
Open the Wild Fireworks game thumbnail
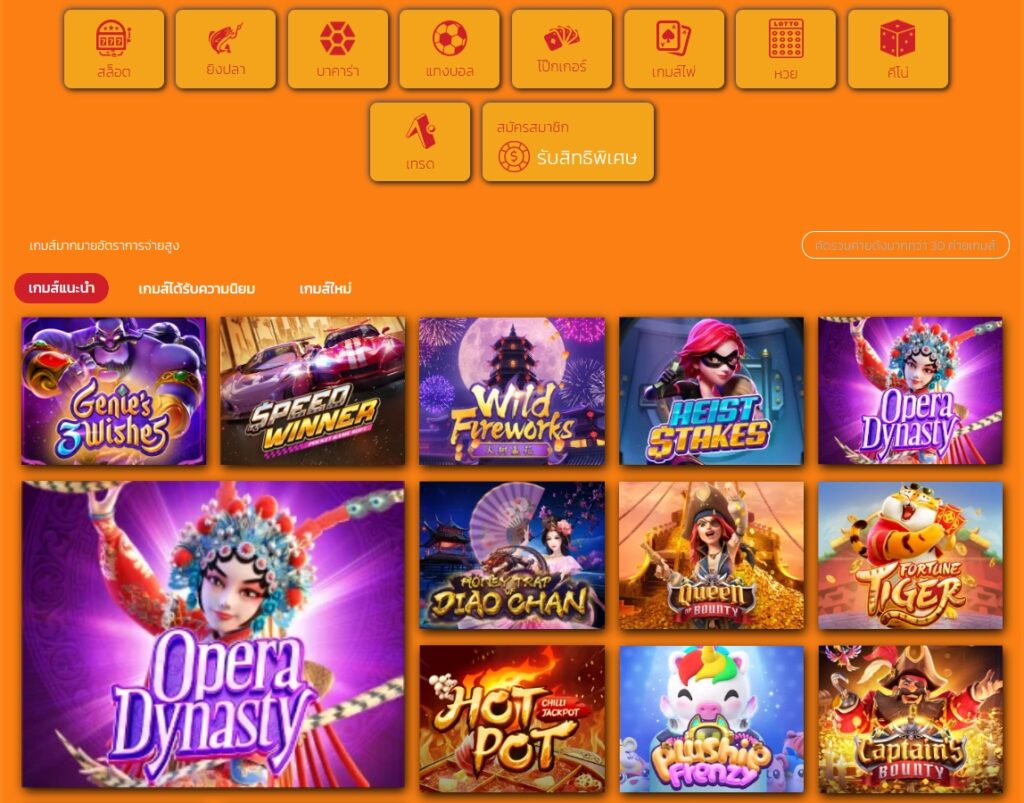(x=512, y=391)
